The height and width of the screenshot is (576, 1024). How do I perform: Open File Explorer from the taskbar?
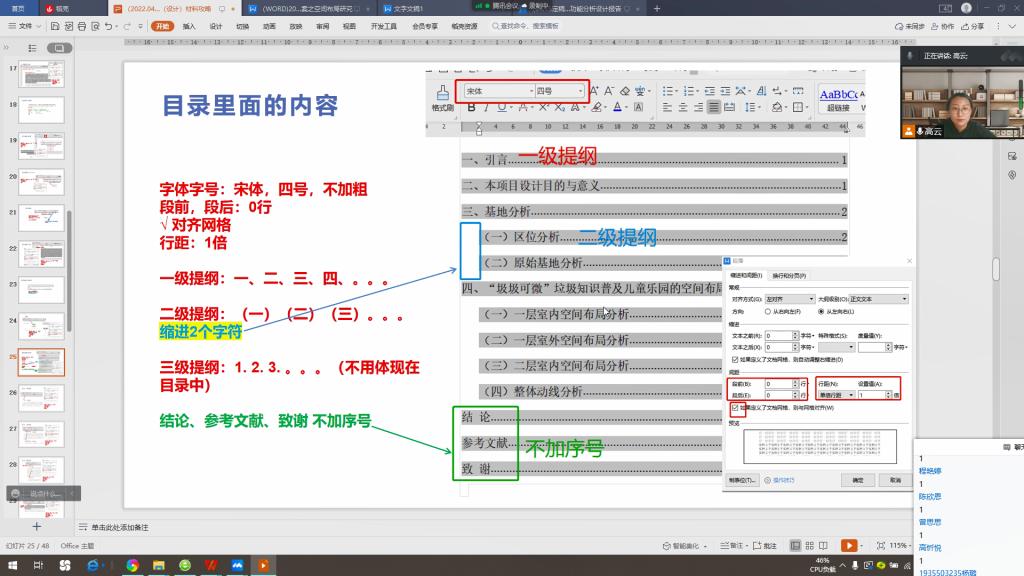159,565
